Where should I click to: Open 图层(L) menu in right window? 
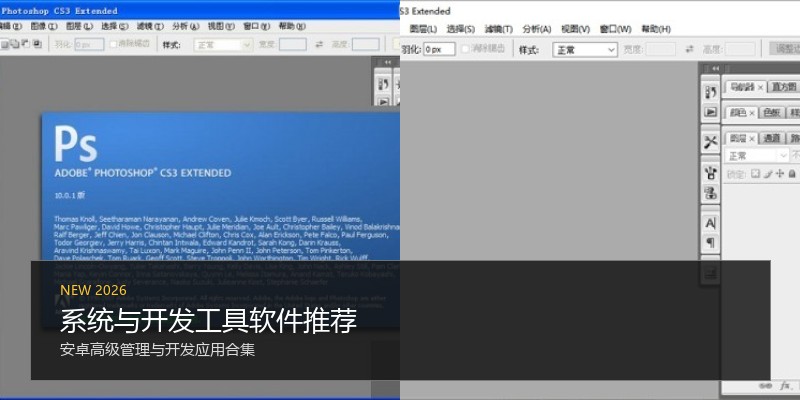coord(423,29)
